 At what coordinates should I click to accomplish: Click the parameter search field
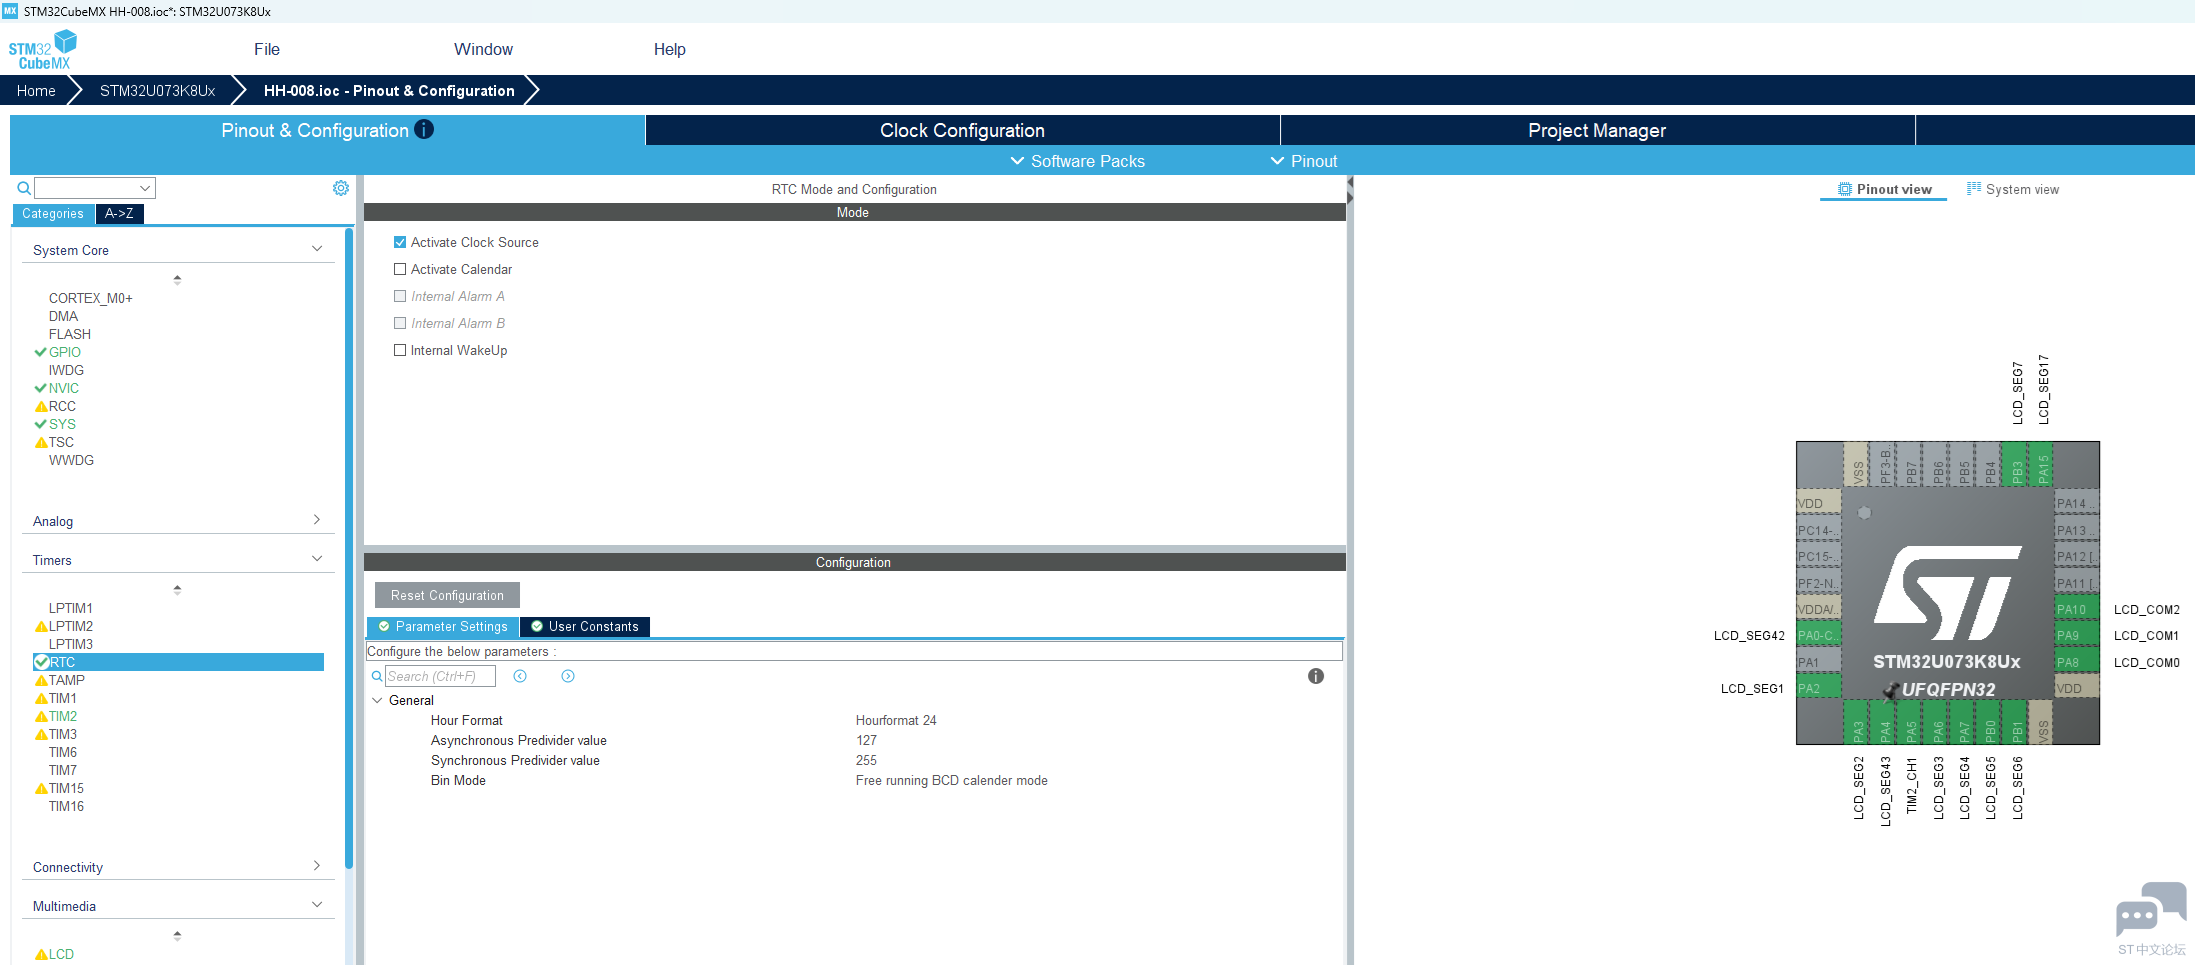click(440, 676)
